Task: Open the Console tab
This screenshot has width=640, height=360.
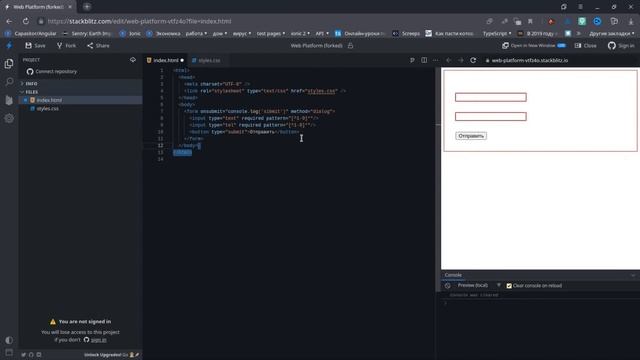Action: [453, 275]
